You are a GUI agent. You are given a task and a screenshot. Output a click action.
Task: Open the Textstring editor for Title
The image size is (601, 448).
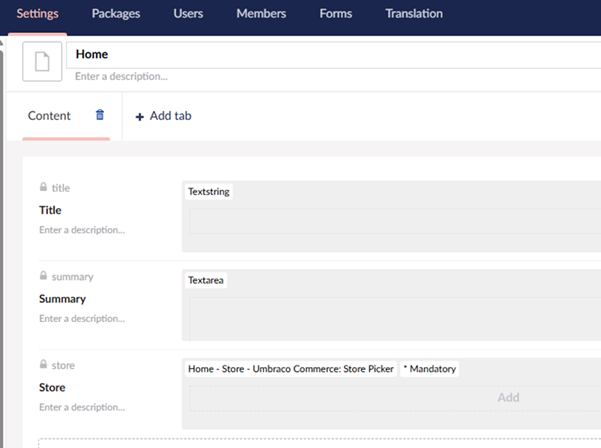pos(209,192)
